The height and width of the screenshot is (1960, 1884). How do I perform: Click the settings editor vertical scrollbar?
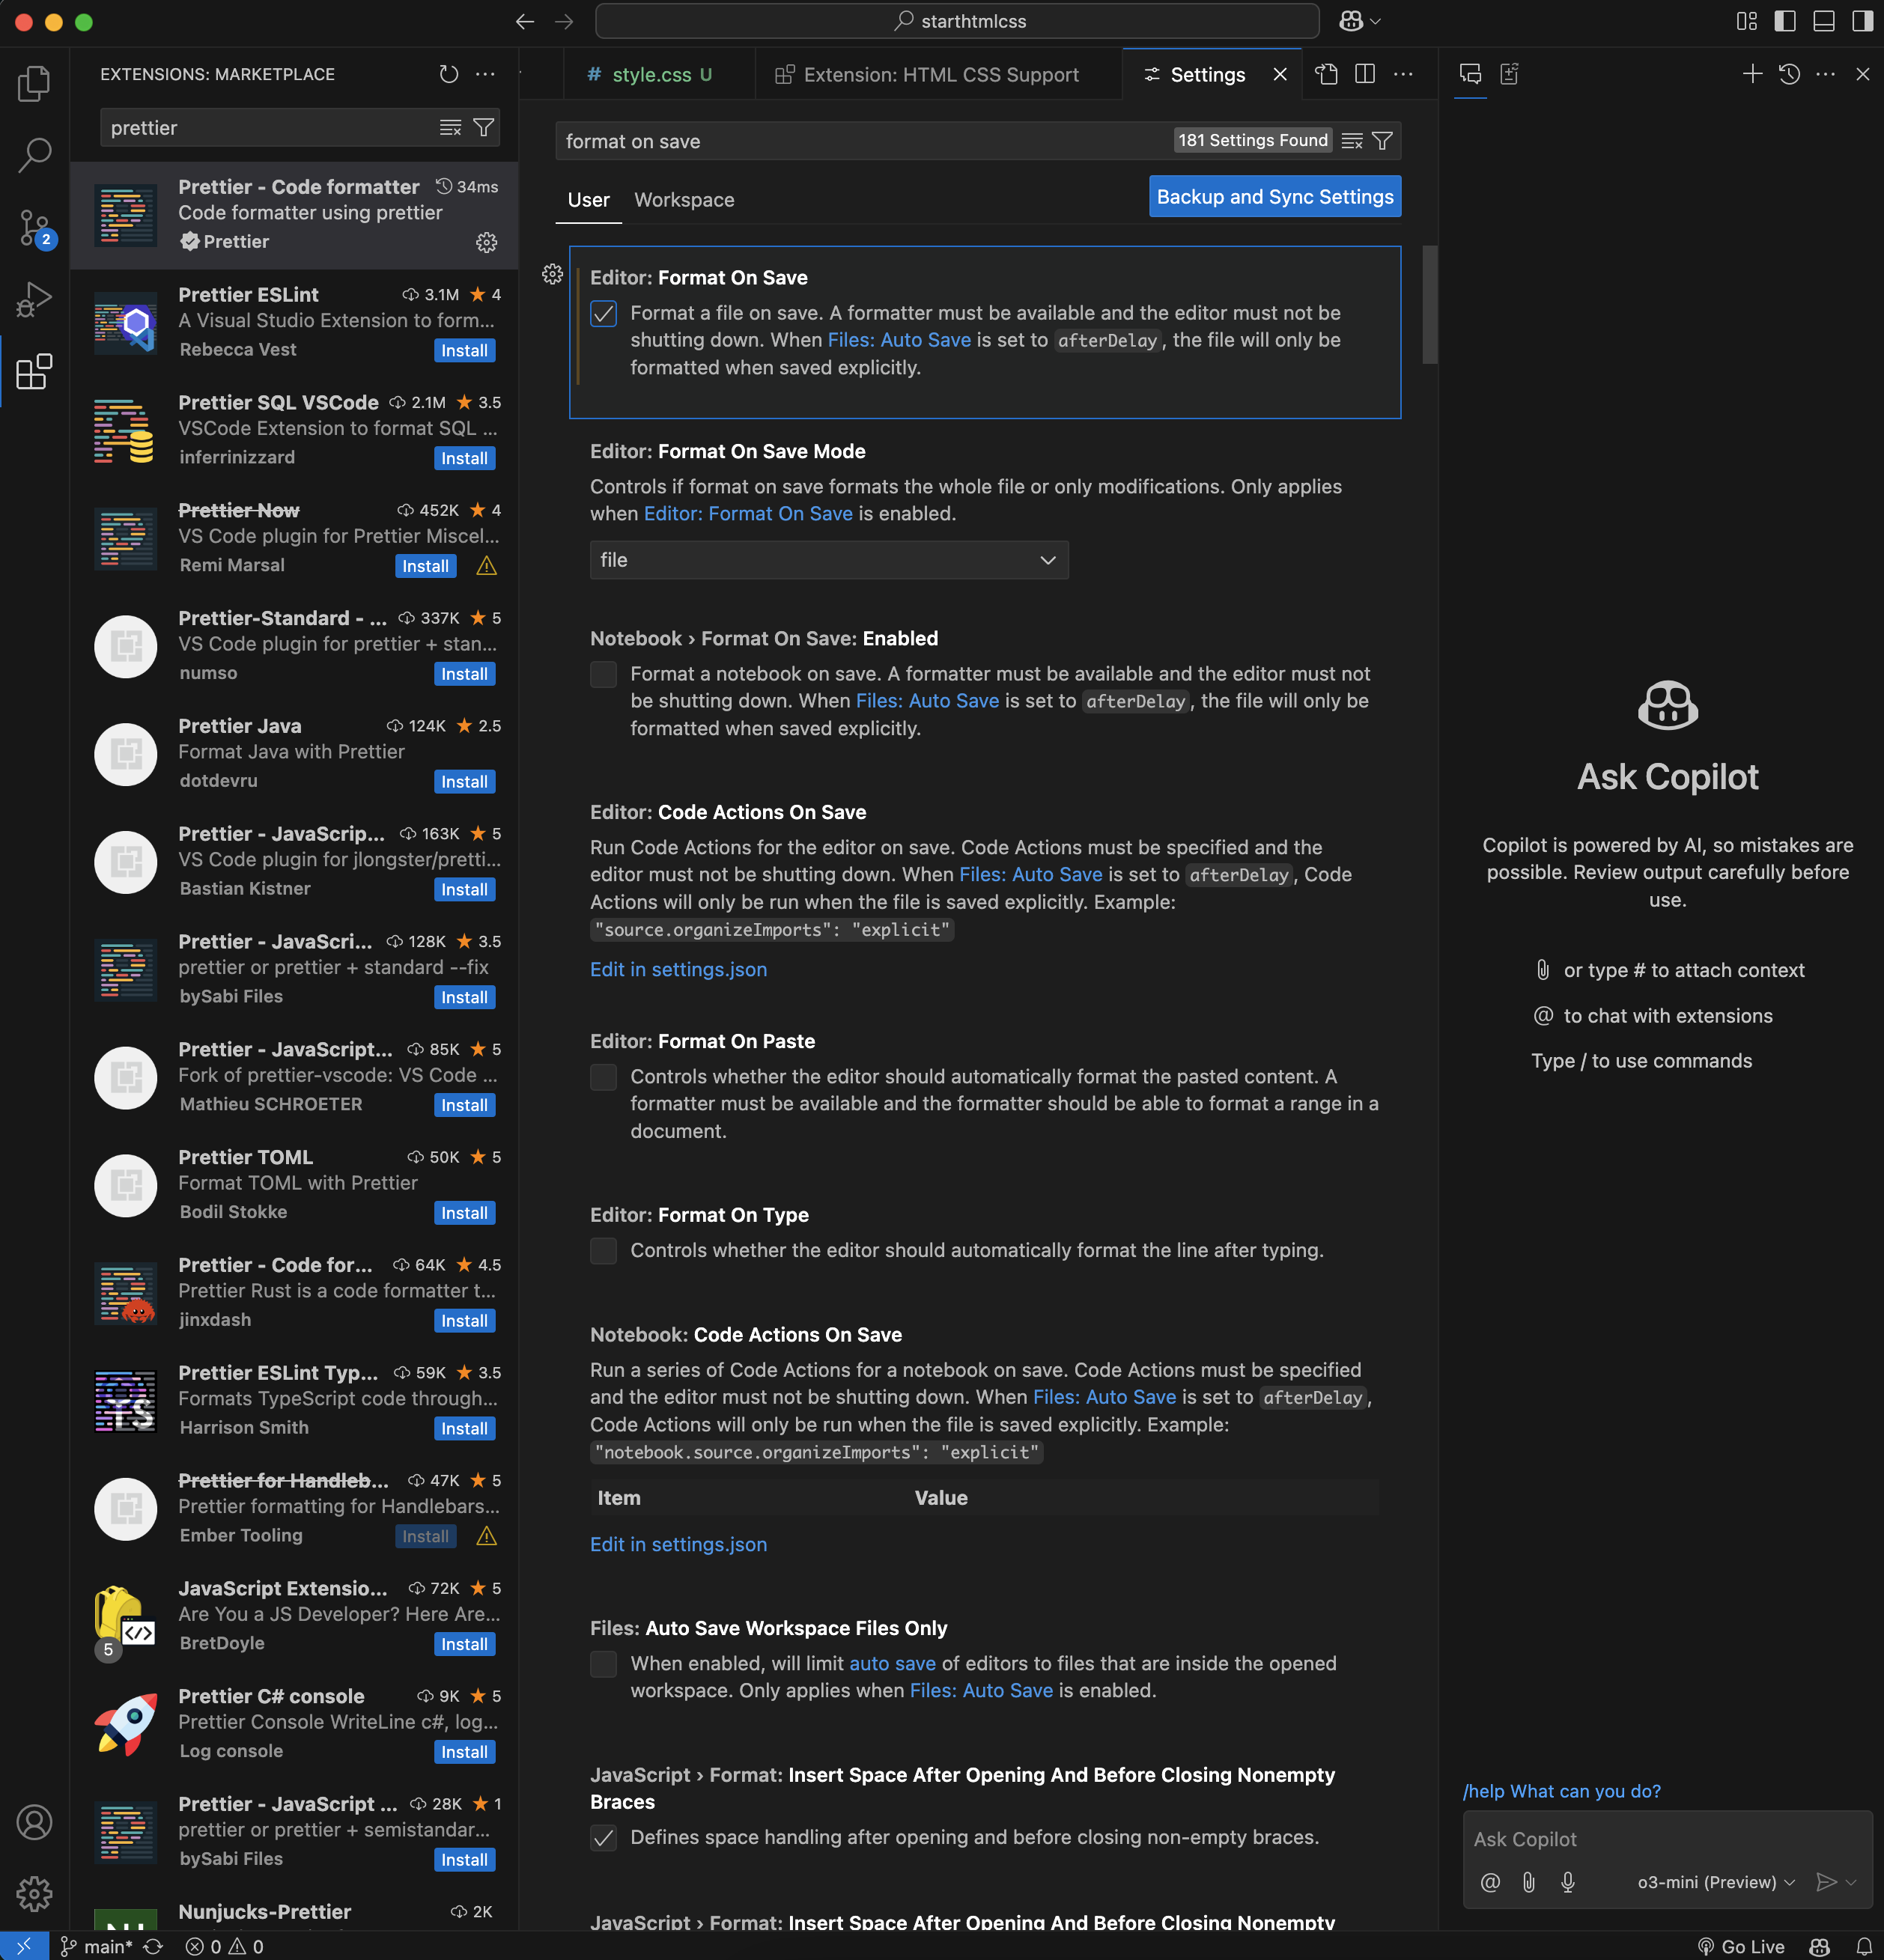(x=1430, y=305)
